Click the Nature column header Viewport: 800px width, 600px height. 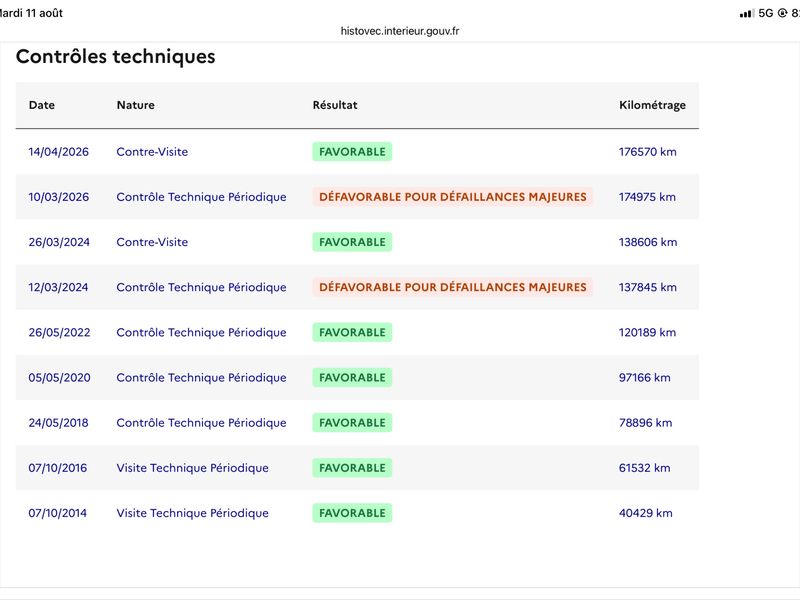(136, 105)
